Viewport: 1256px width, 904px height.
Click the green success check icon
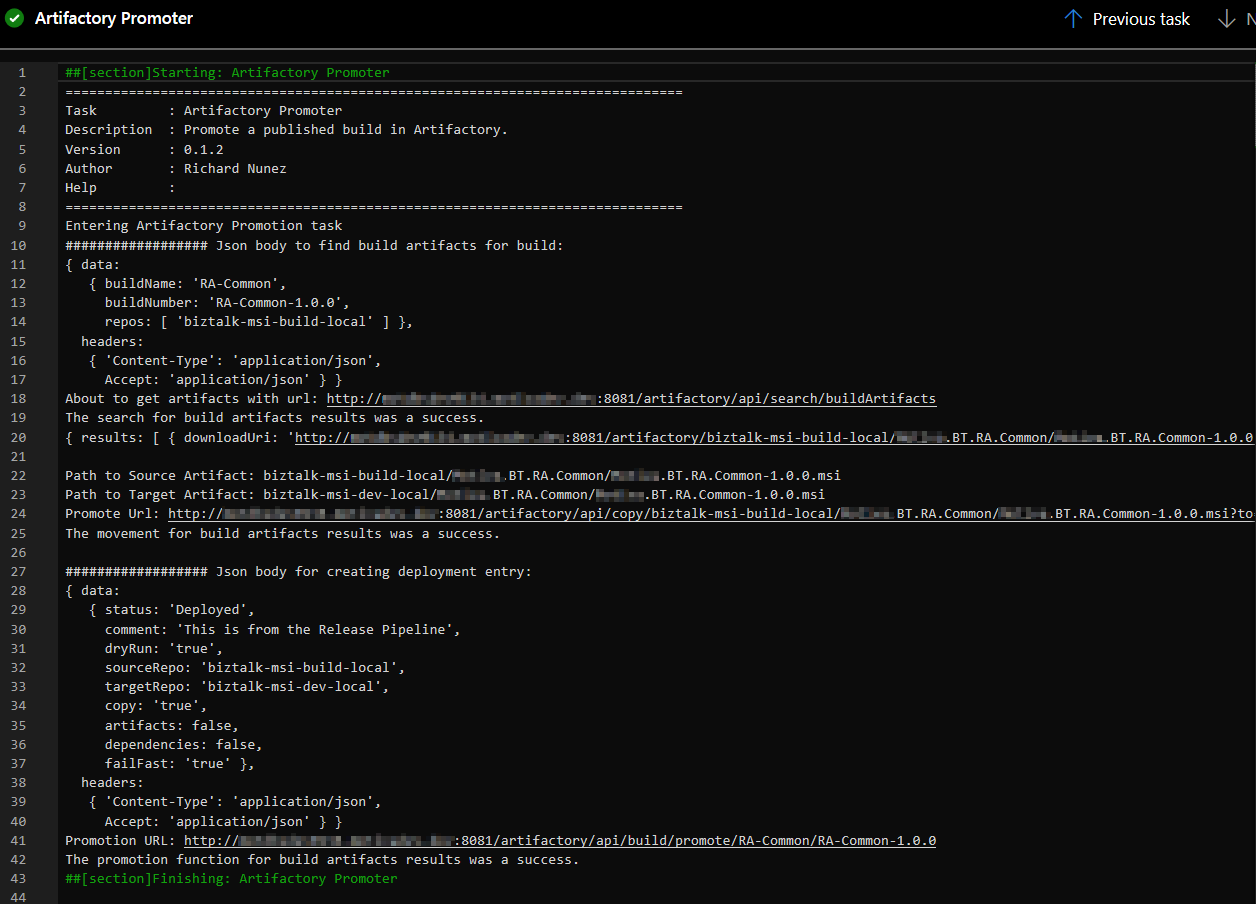pos(15,18)
